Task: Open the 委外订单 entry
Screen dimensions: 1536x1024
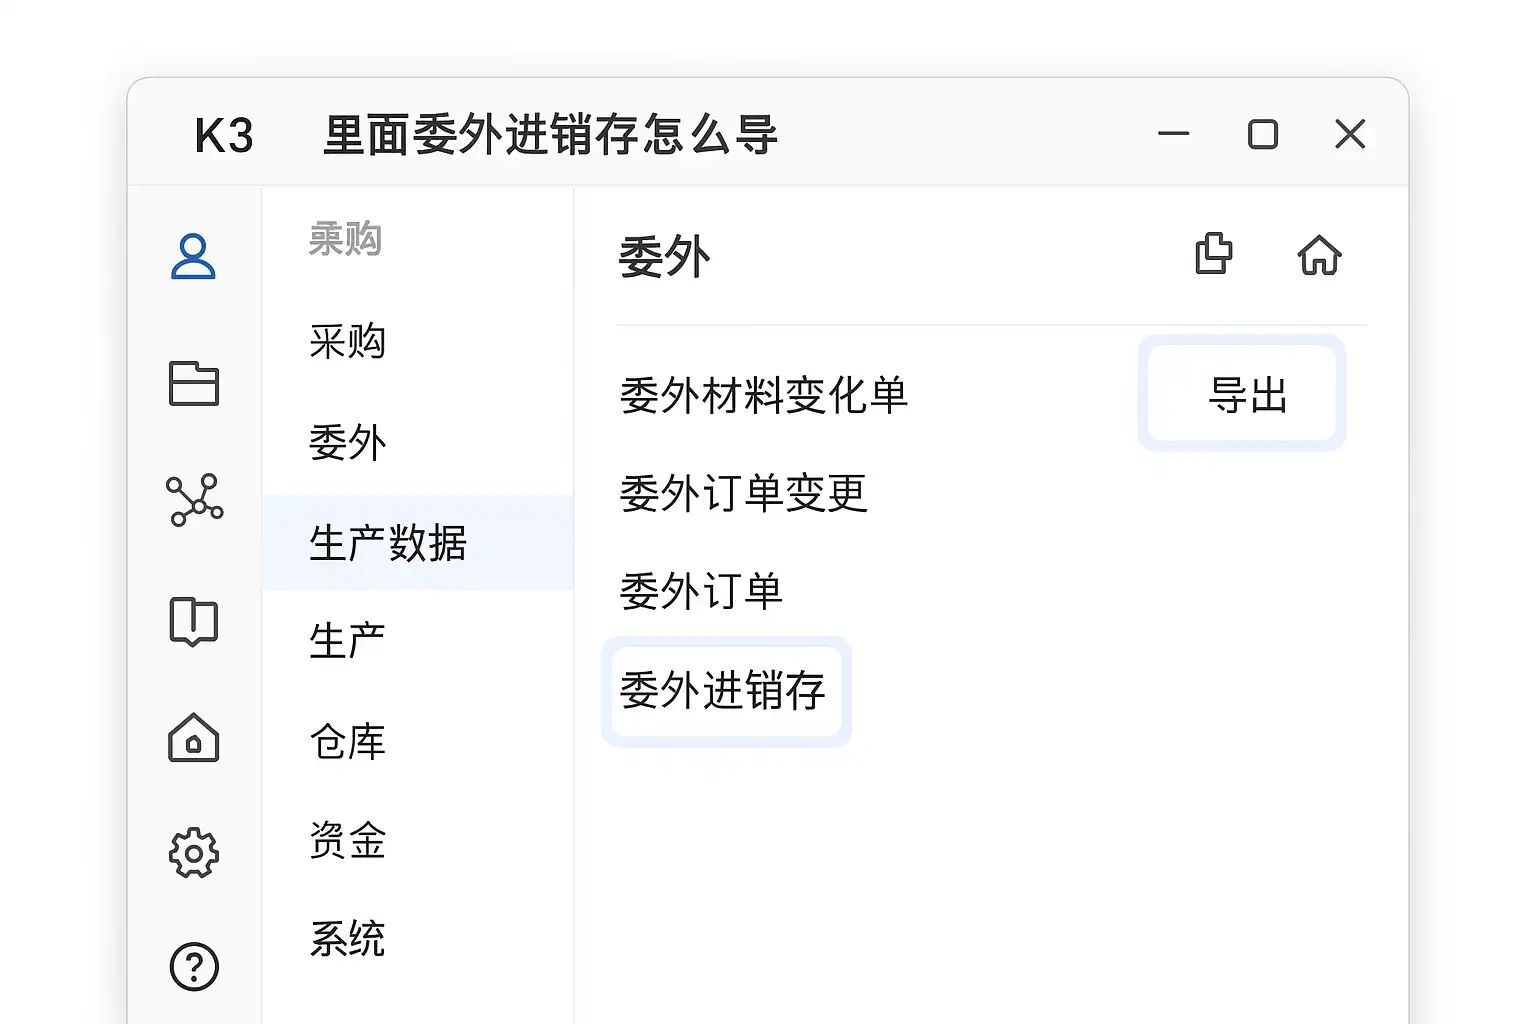Action: (x=701, y=591)
